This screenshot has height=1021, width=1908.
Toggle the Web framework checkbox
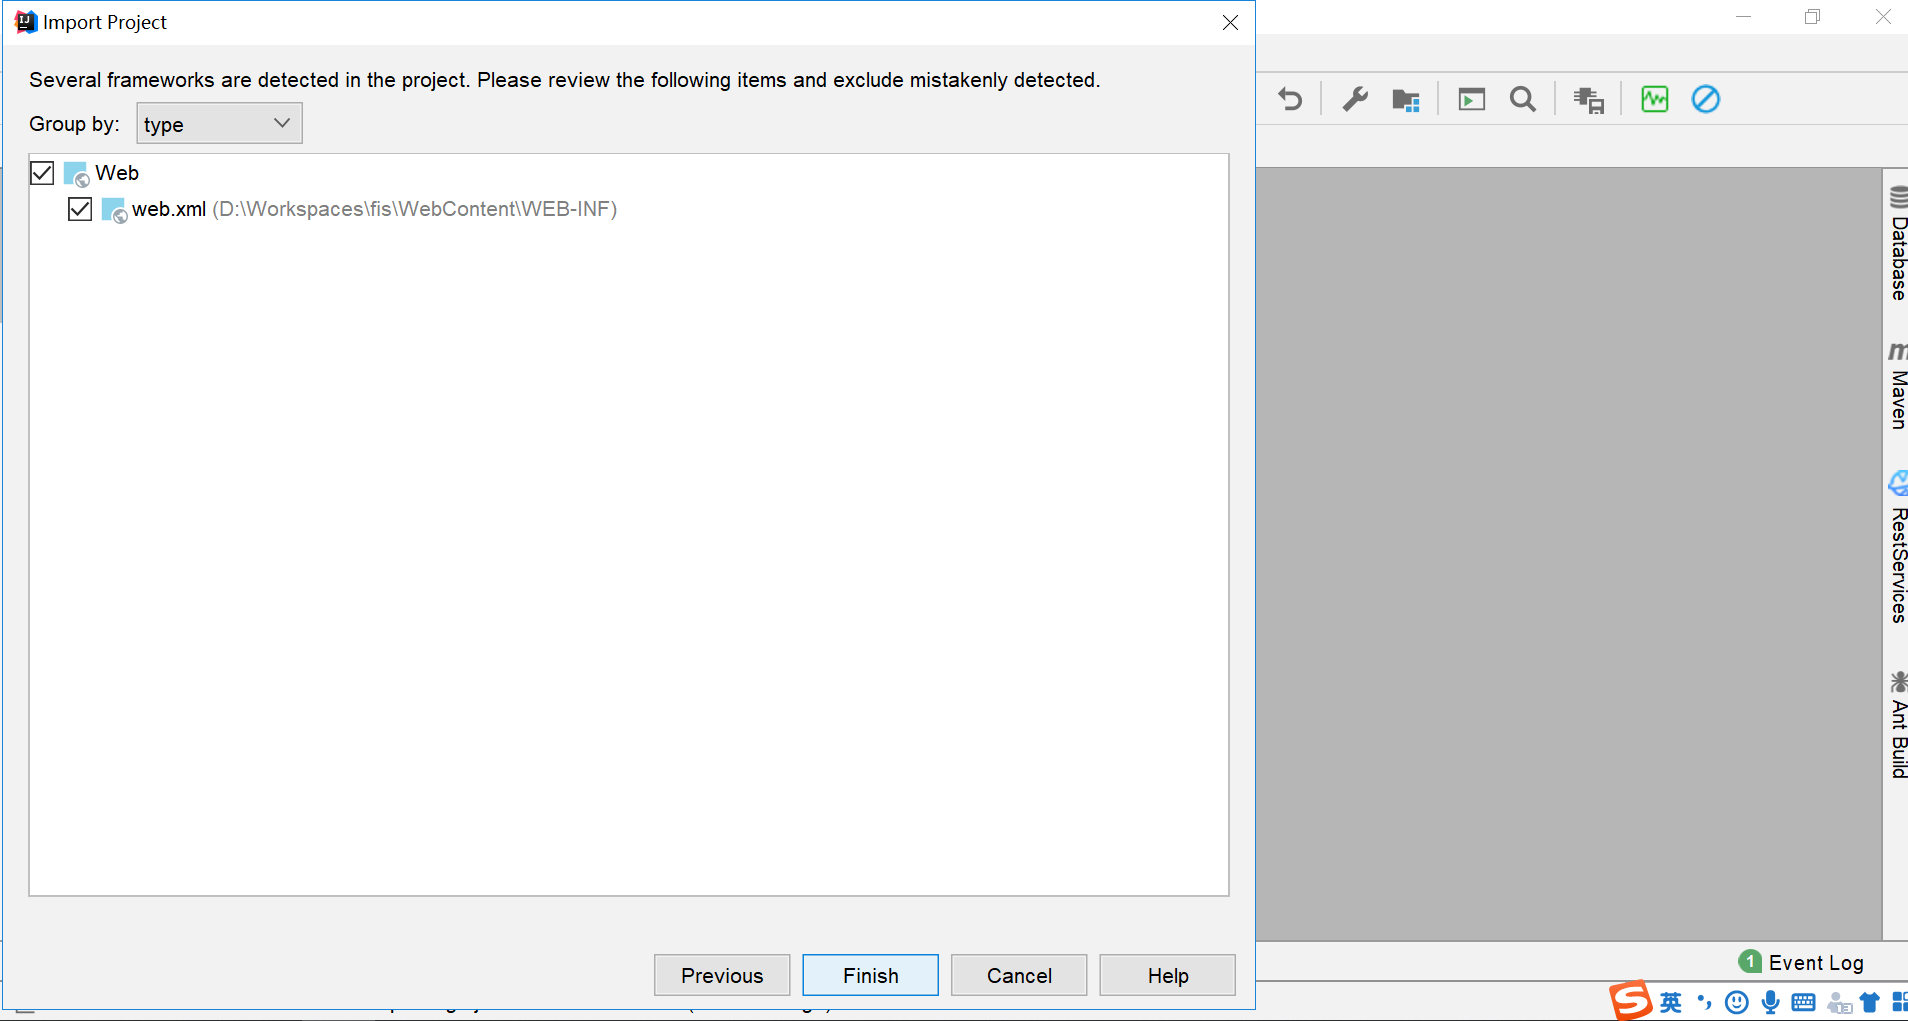pos(42,173)
